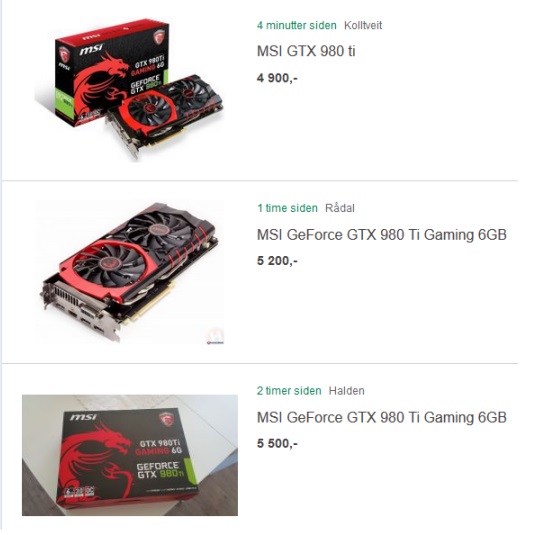Open the Halden MSI GeForce GTX 980 Ti listing title
This screenshot has height=535, width=539.
coord(382,417)
